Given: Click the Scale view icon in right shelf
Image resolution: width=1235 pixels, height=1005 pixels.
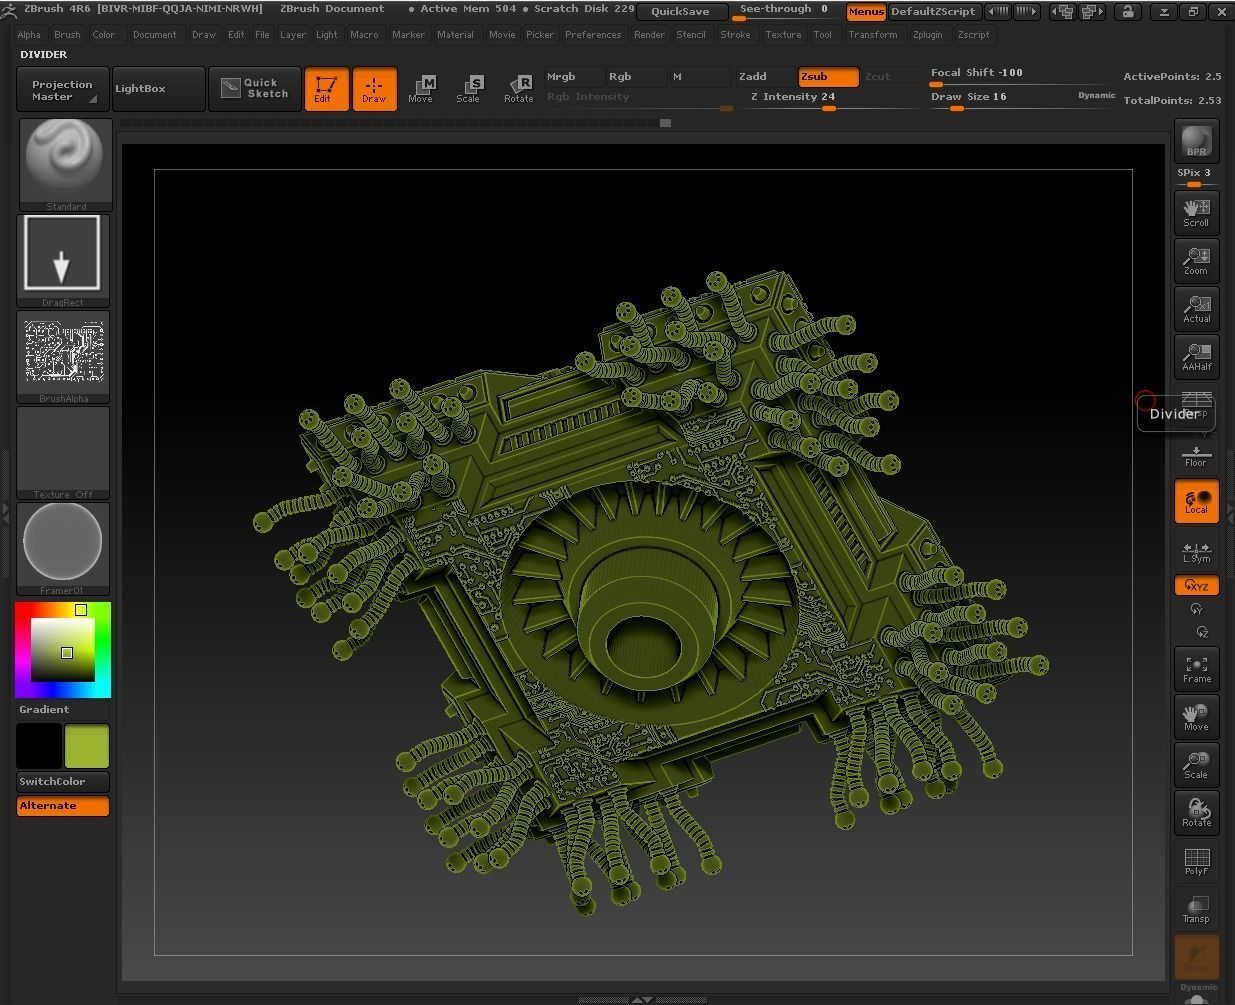Looking at the screenshot, I should [x=1196, y=764].
